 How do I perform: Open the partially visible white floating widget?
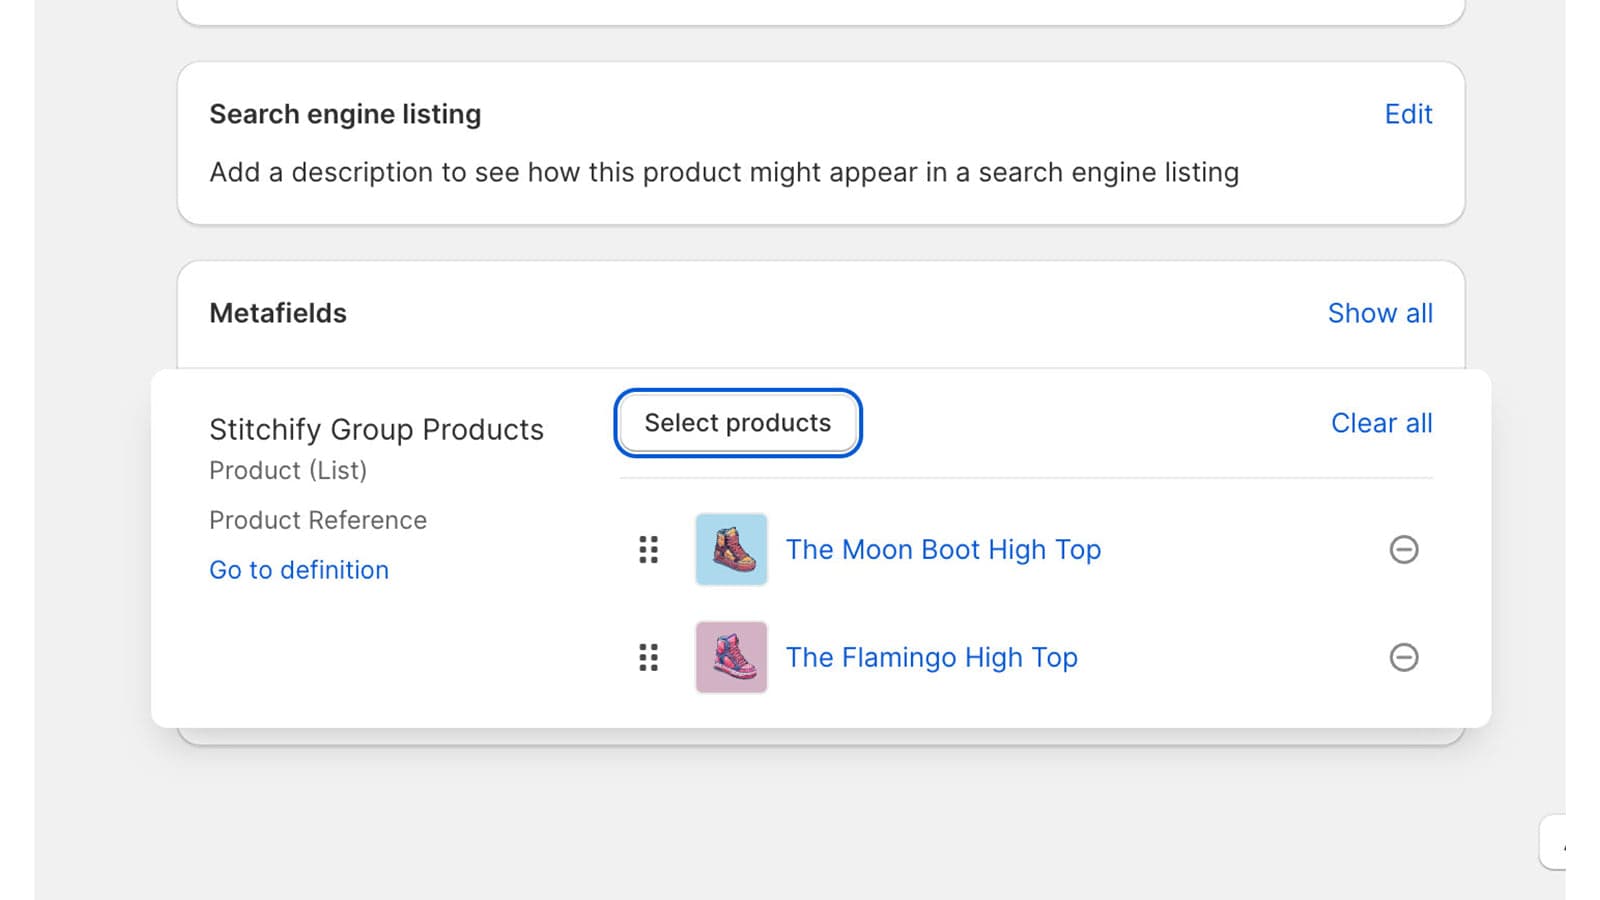point(1554,843)
